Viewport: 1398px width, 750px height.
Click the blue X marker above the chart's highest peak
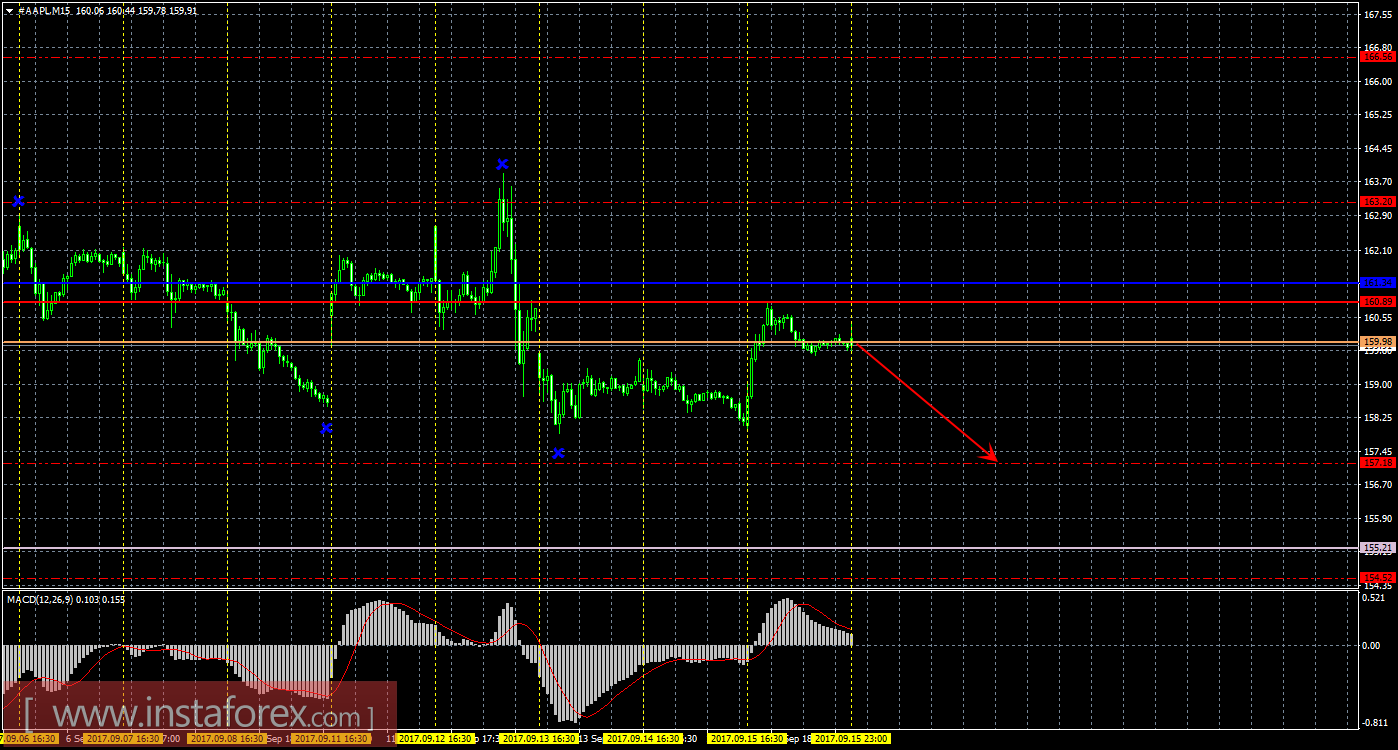point(502,164)
